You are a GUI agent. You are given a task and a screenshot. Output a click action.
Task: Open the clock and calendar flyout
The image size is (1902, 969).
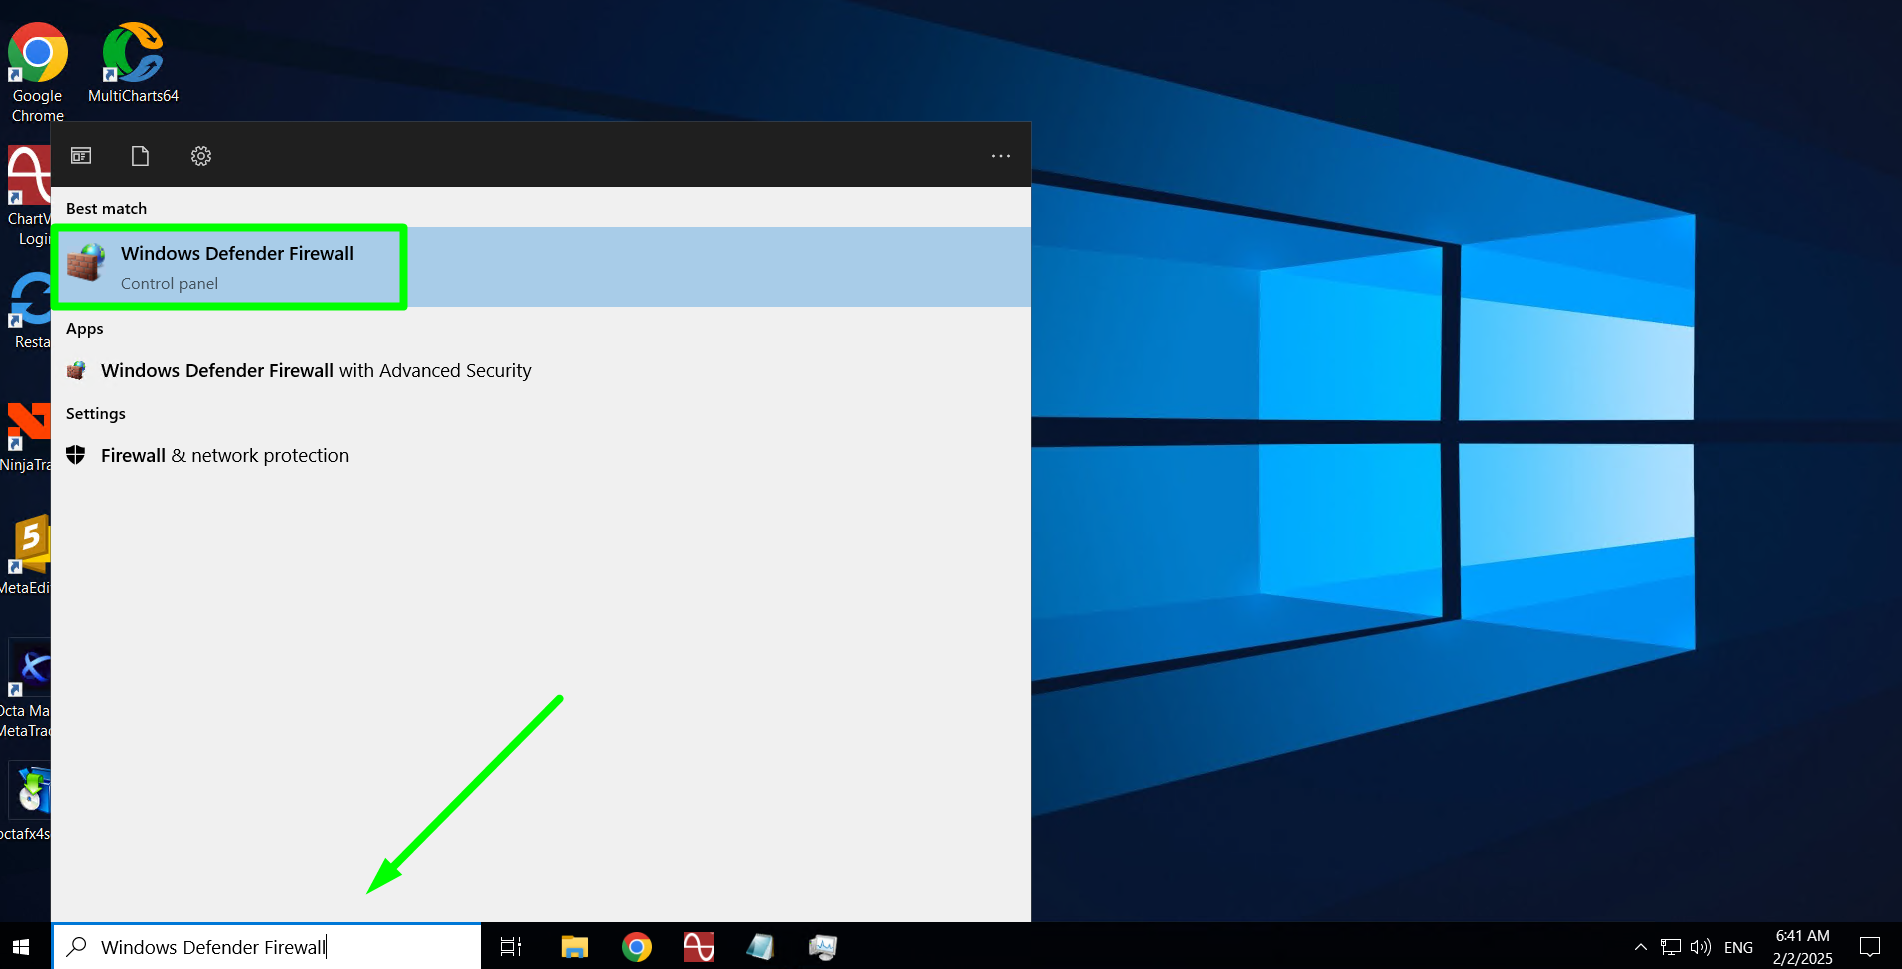click(1802, 946)
